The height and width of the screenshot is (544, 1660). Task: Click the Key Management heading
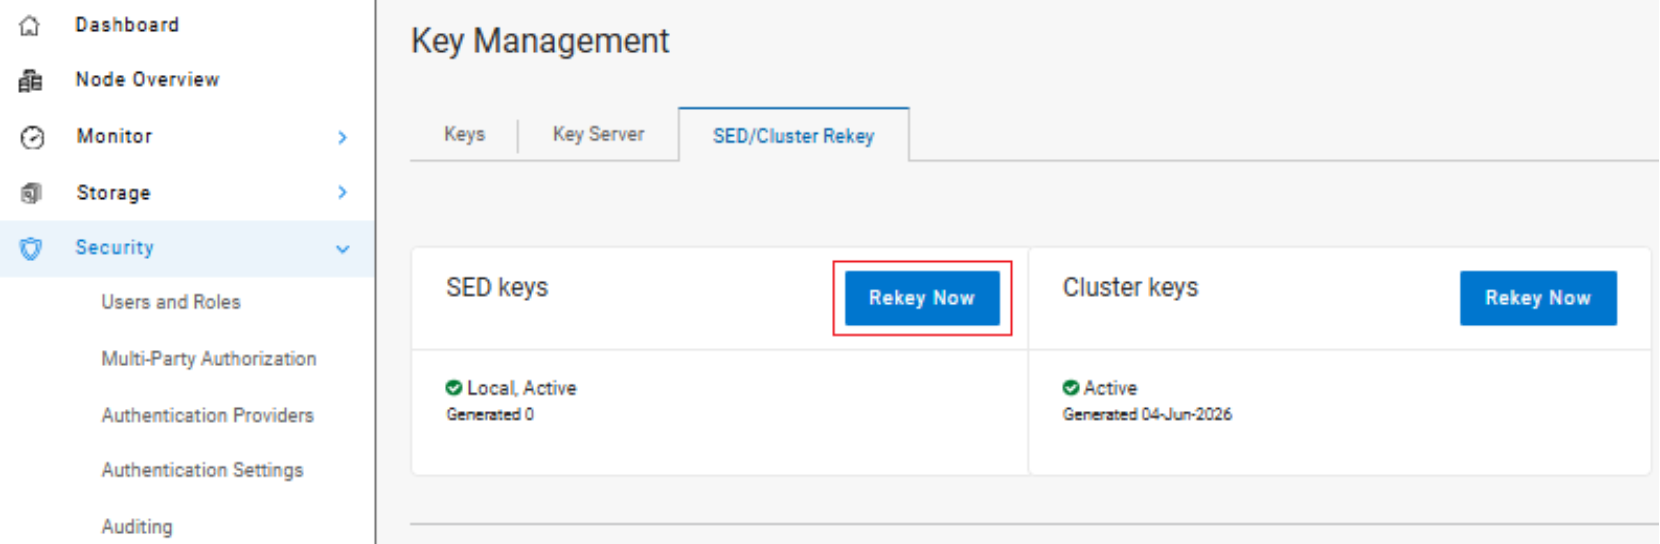[540, 41]
